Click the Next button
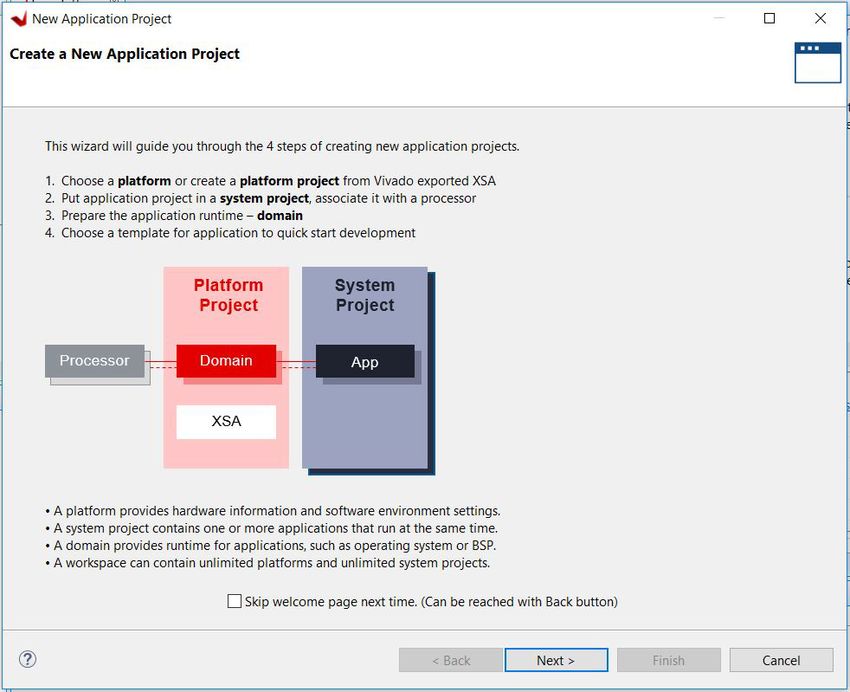 click(556, 660)
